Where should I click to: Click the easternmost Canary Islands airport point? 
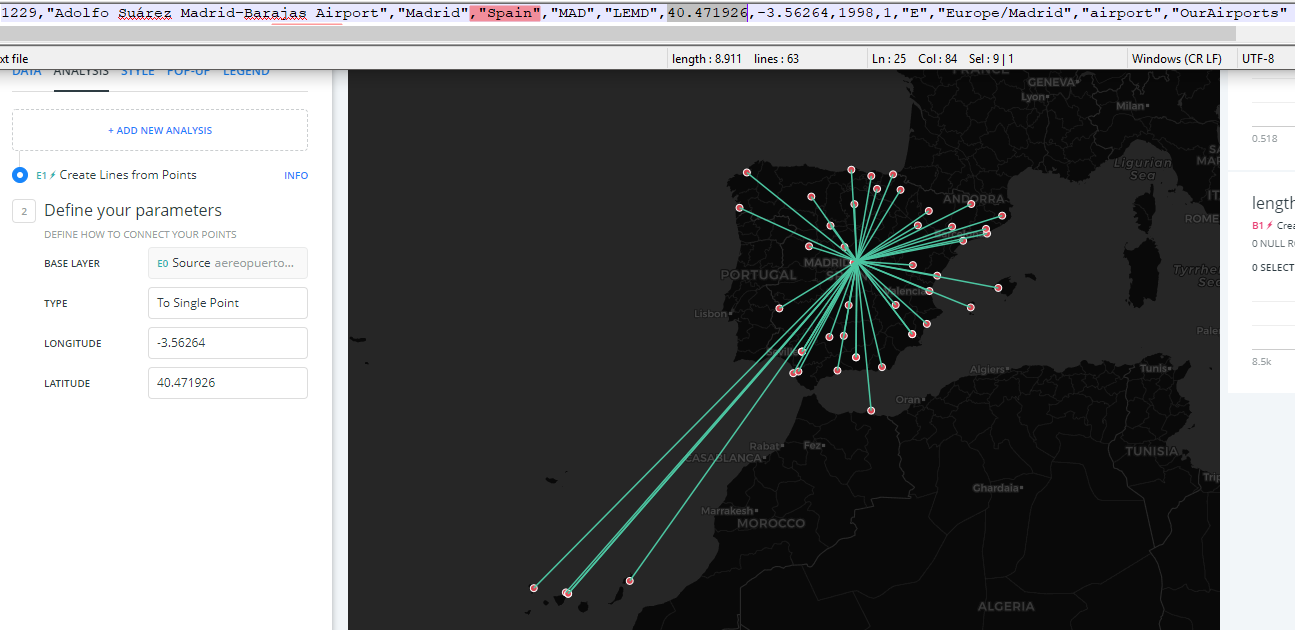[x=629, y=580]
